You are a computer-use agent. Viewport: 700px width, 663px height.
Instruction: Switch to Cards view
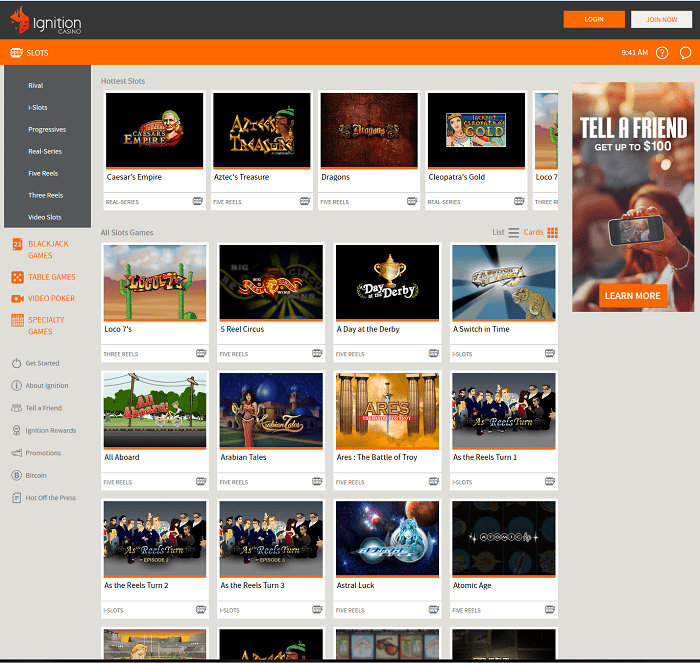pos(541,232)
